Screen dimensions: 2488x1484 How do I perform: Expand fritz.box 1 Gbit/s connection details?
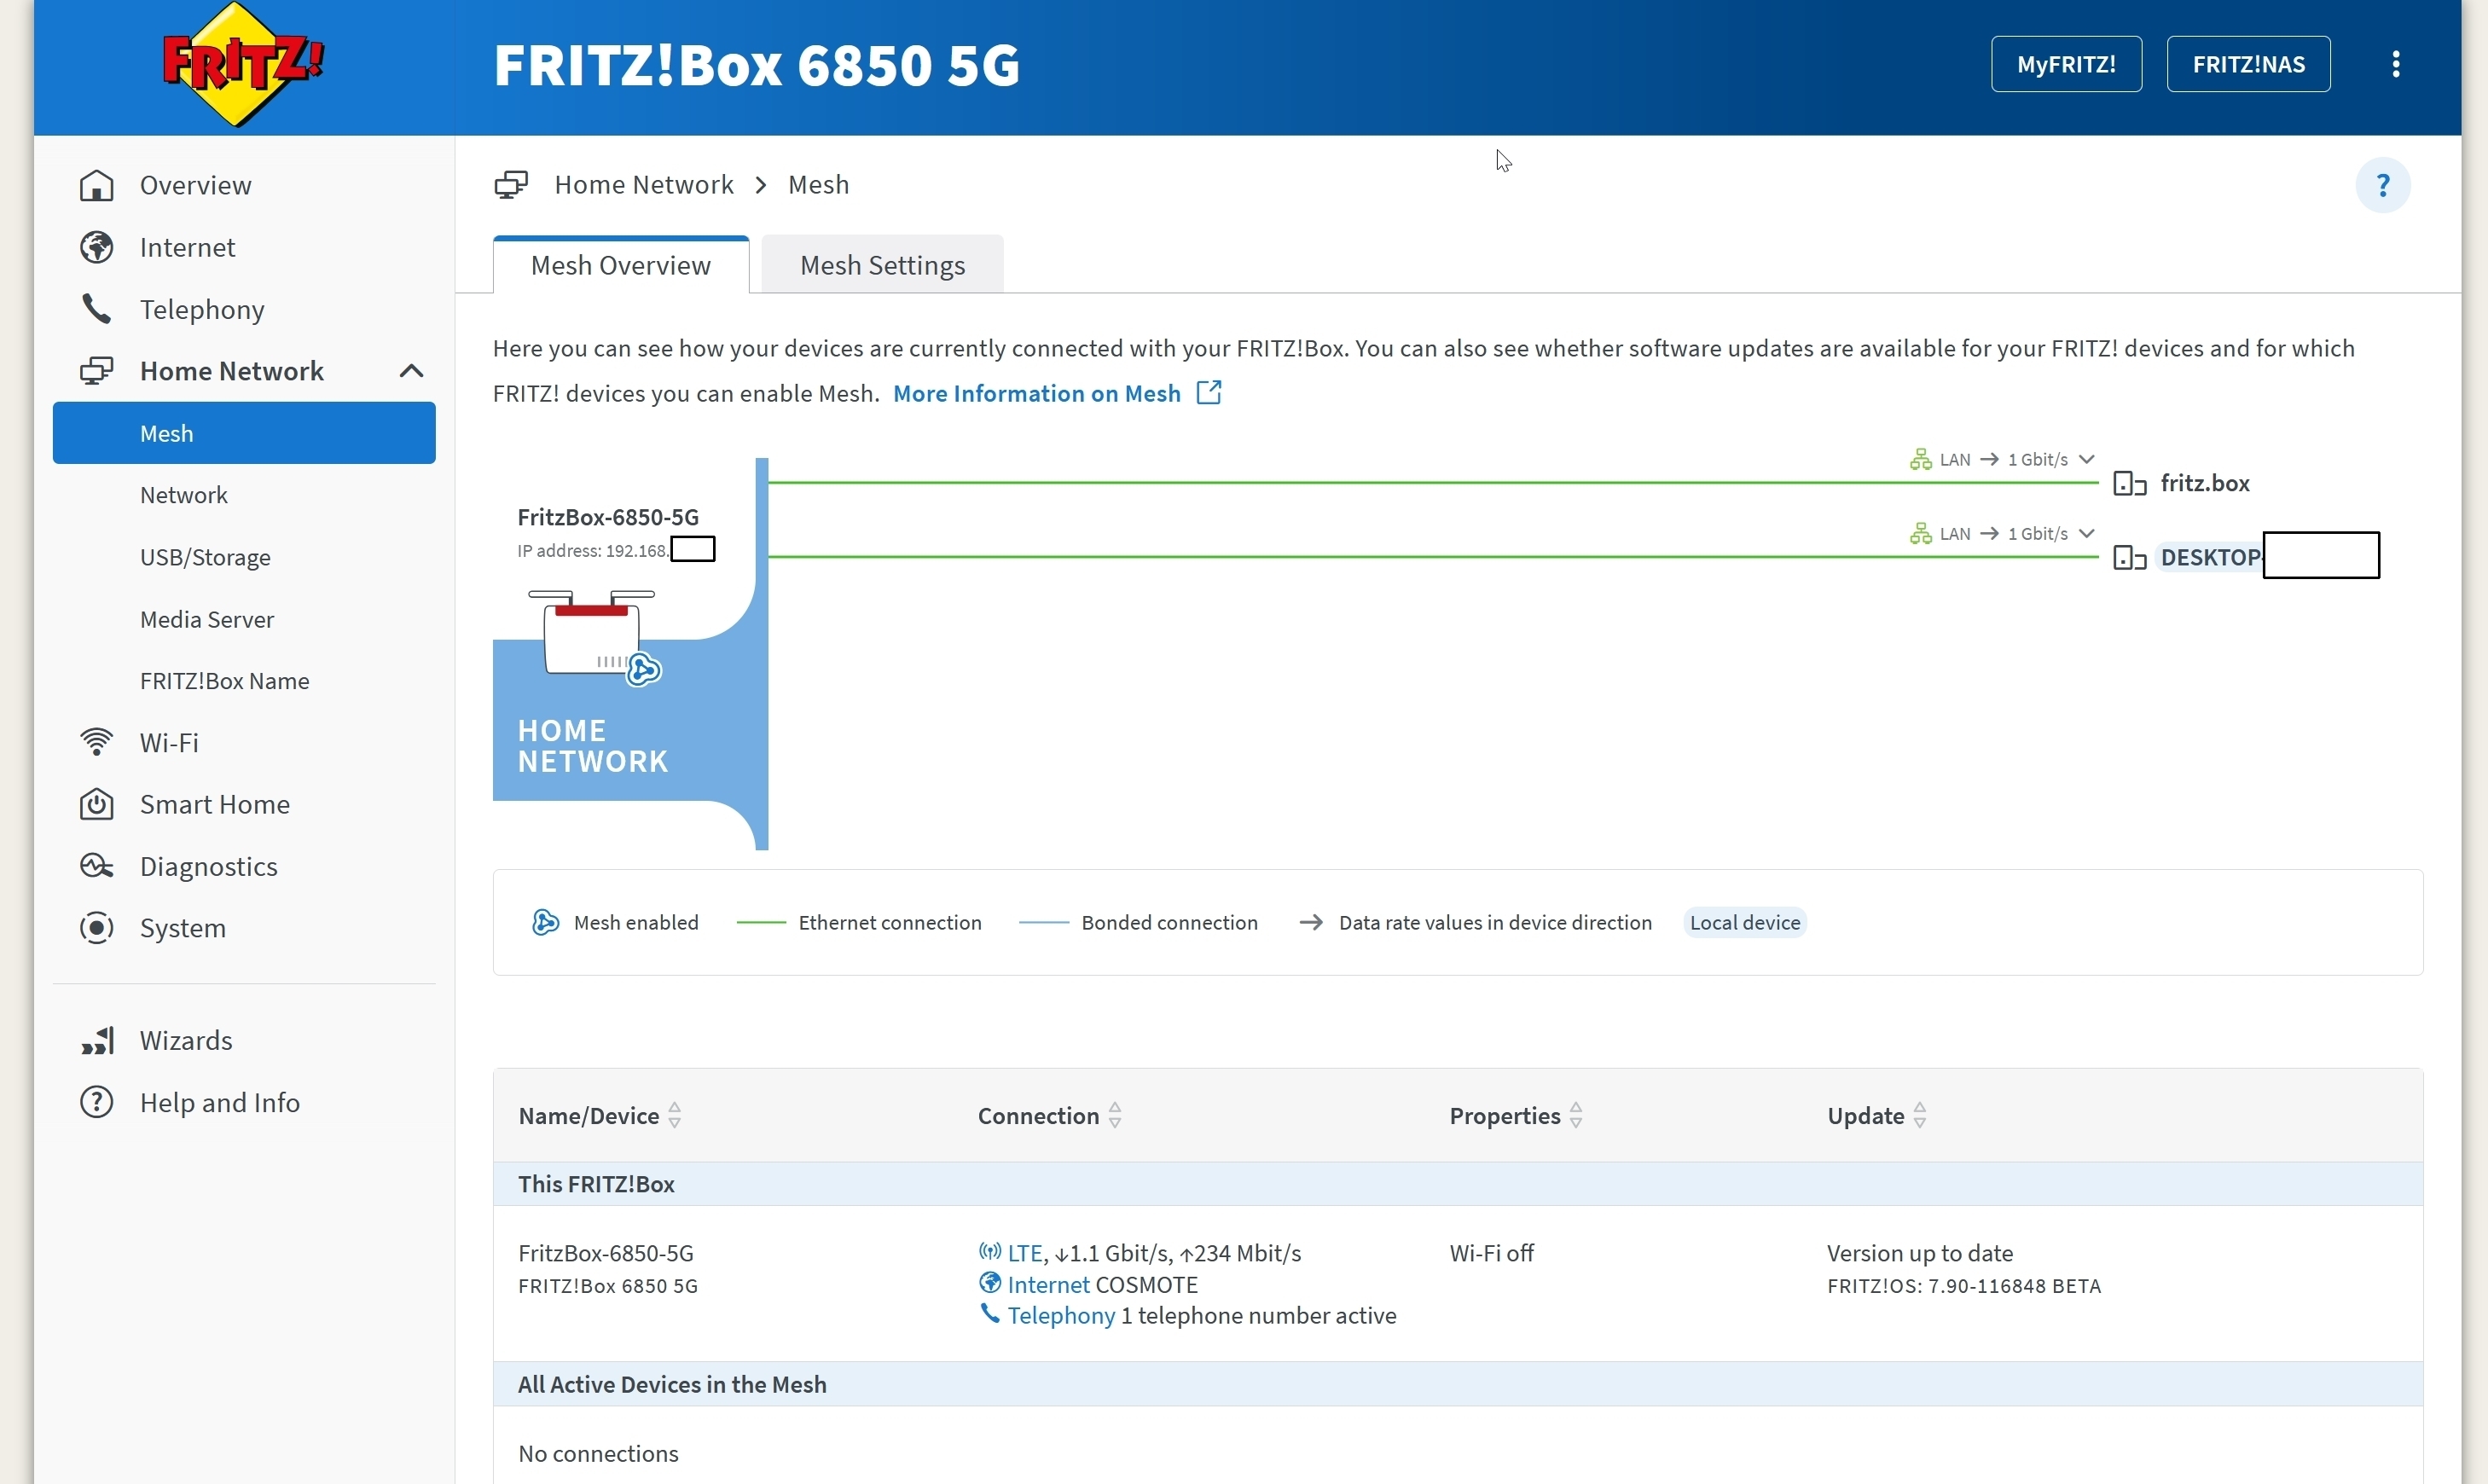point(2087,459)
